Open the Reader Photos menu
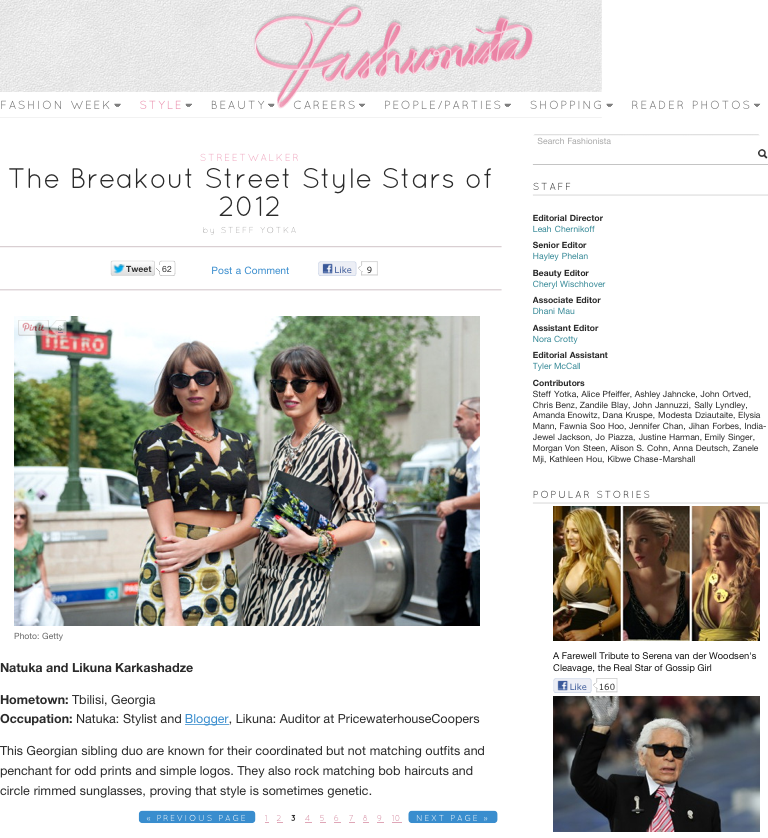Viewport: 768px width, 838px height. (696, 105)
